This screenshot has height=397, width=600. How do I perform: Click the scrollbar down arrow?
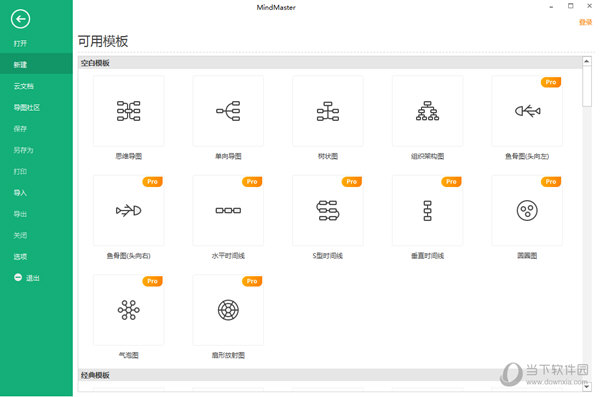(587, 387)
